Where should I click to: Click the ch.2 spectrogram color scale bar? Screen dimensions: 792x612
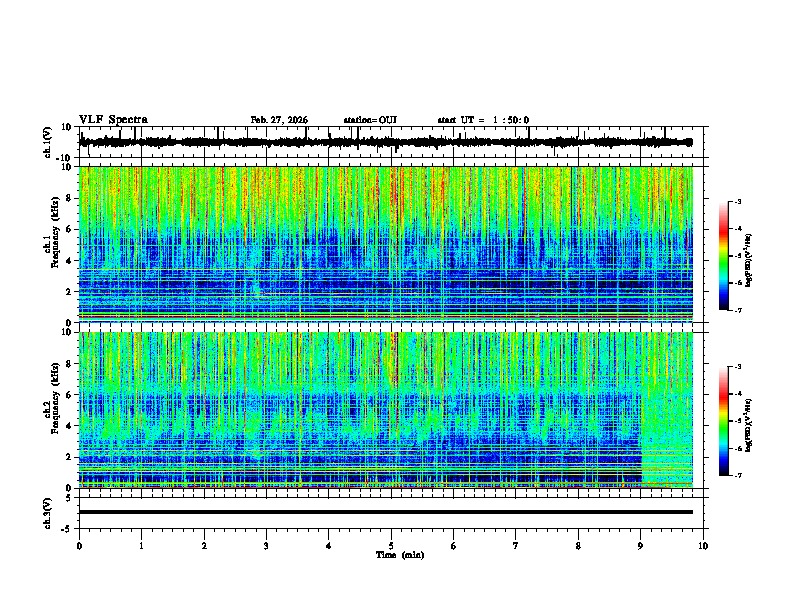724,421
